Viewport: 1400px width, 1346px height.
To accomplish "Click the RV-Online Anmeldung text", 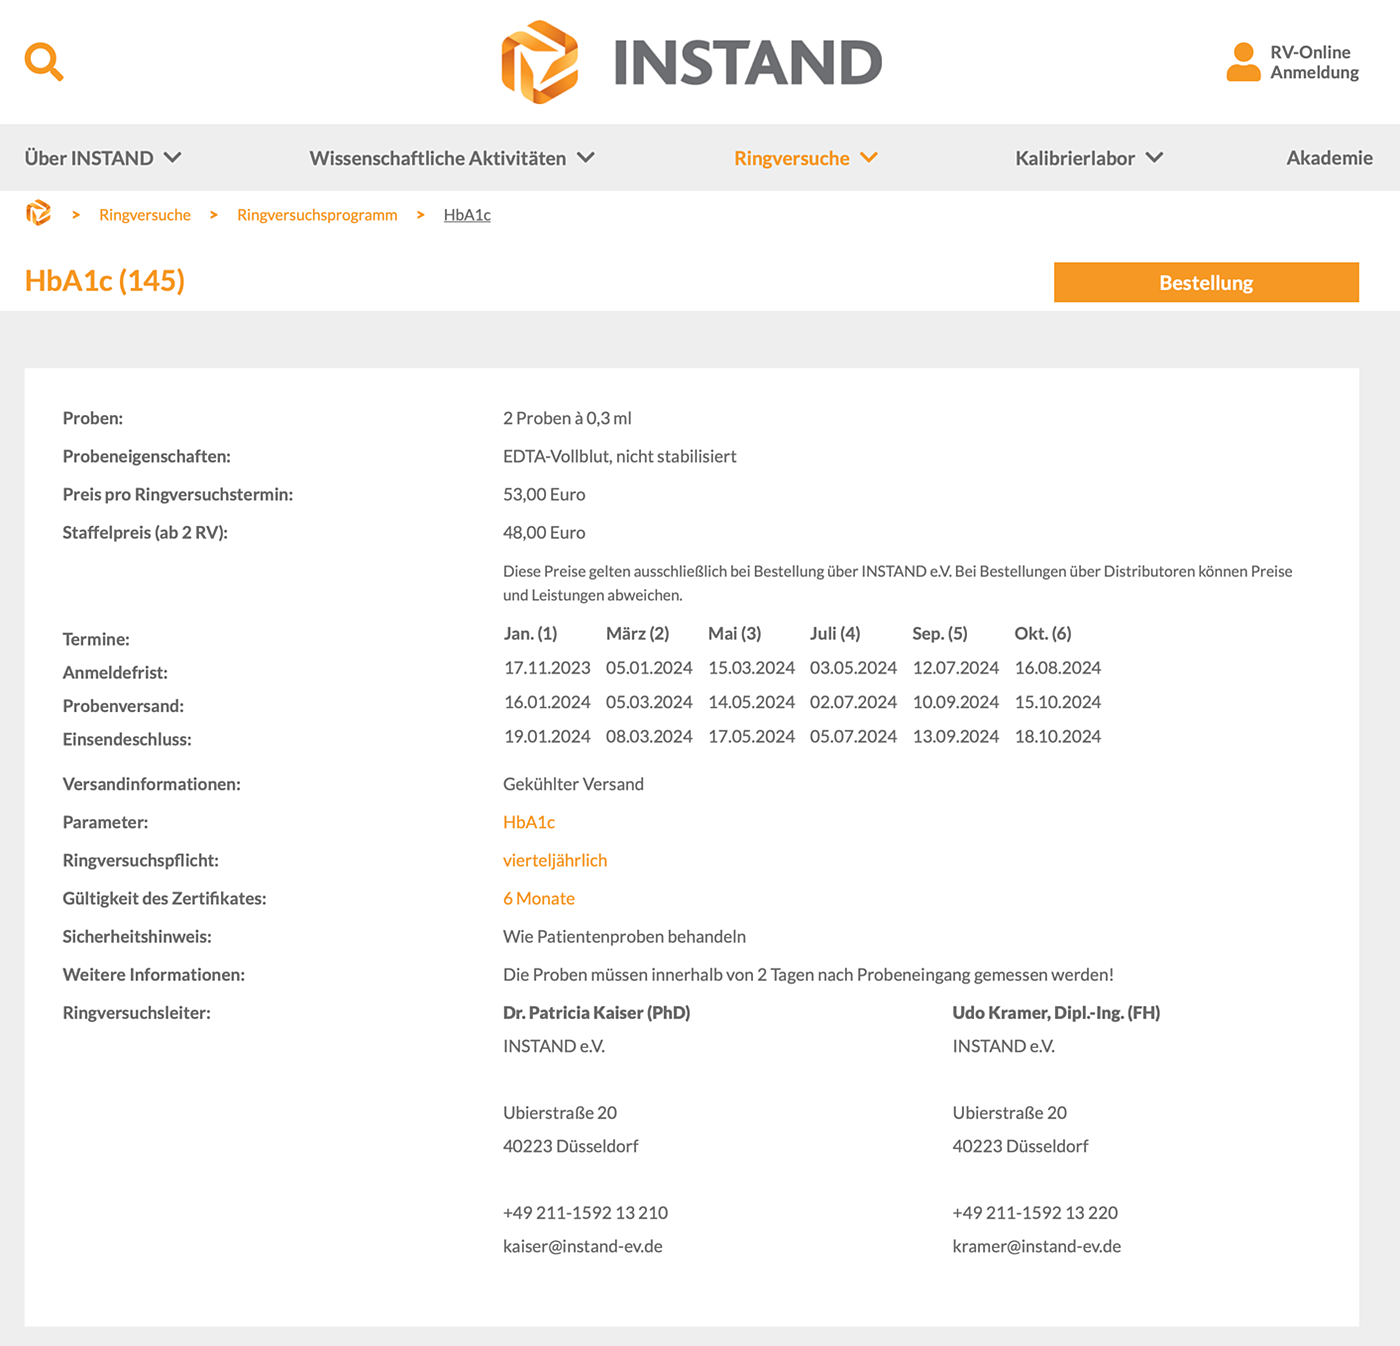I will [x=1314, y=62].
